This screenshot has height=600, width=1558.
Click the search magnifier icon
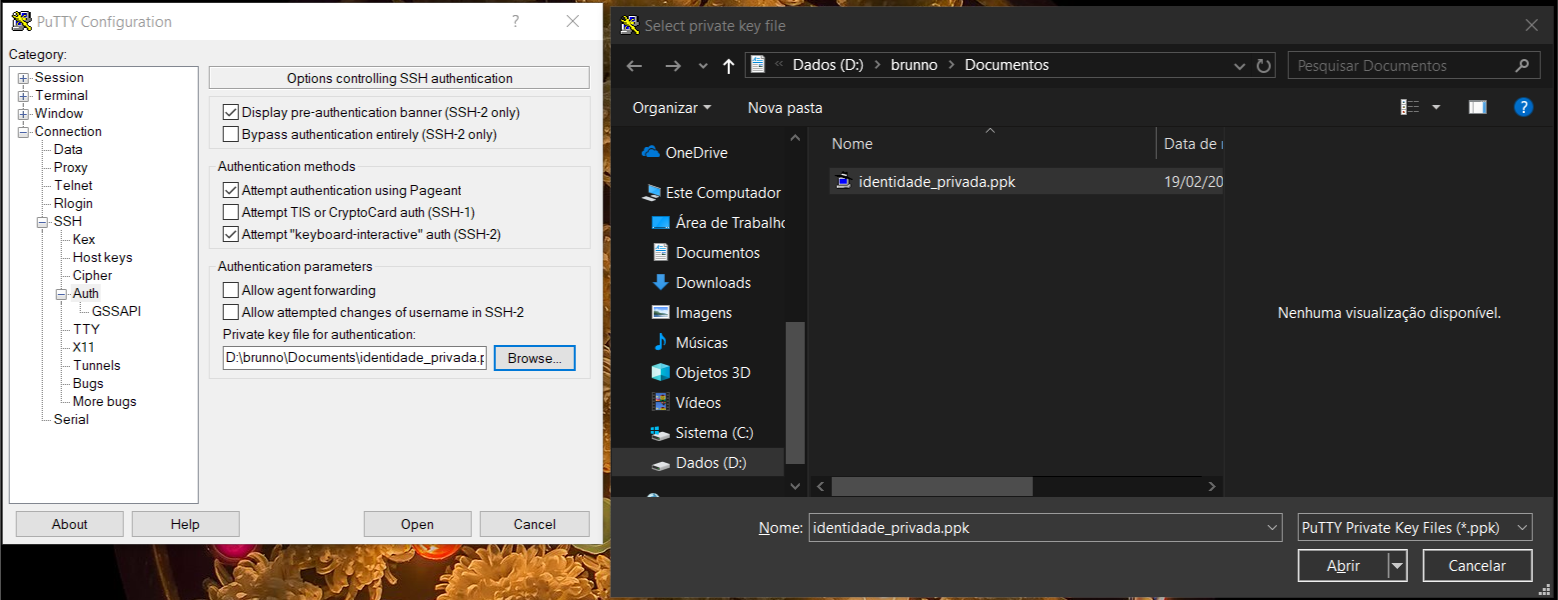point(1523,65)
